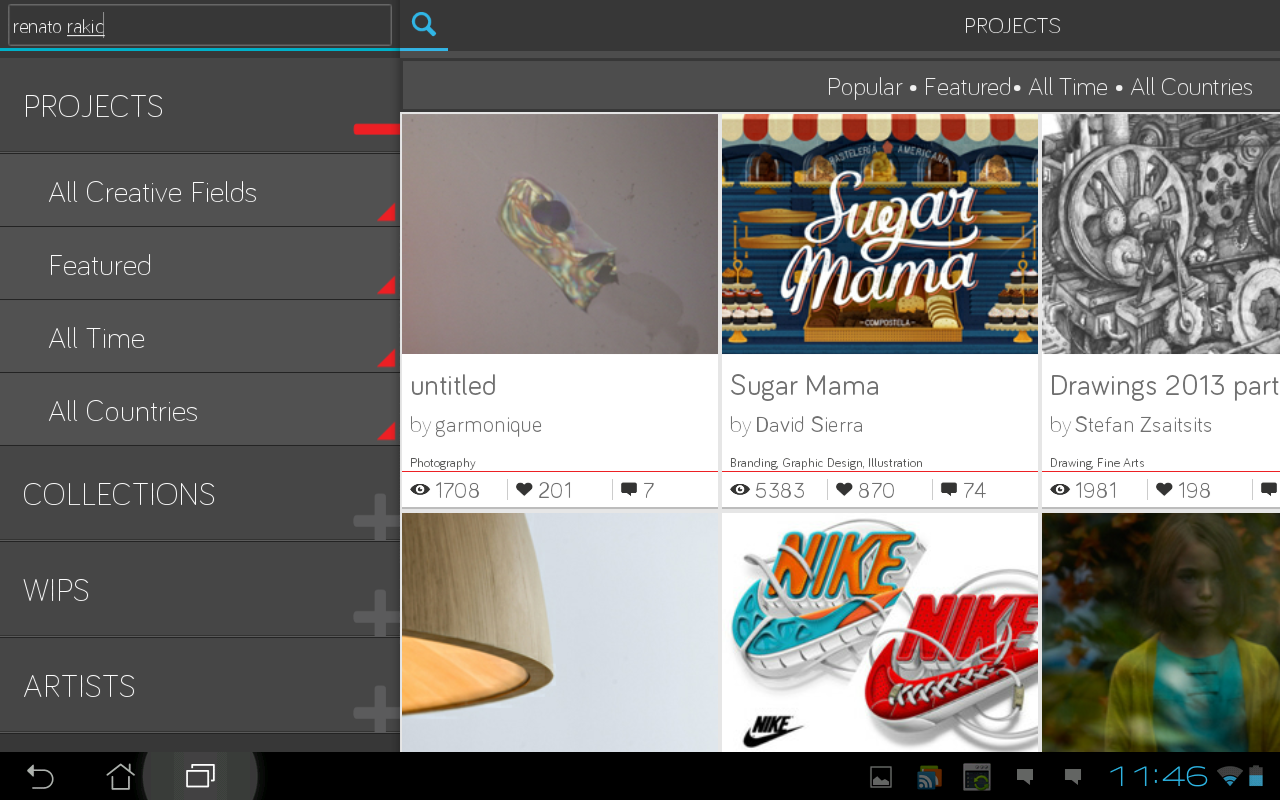Expand the ARTISTS section plus icon
This screenshot has width=1280, height=800.
pyautogui.click(x=377, y=708)
